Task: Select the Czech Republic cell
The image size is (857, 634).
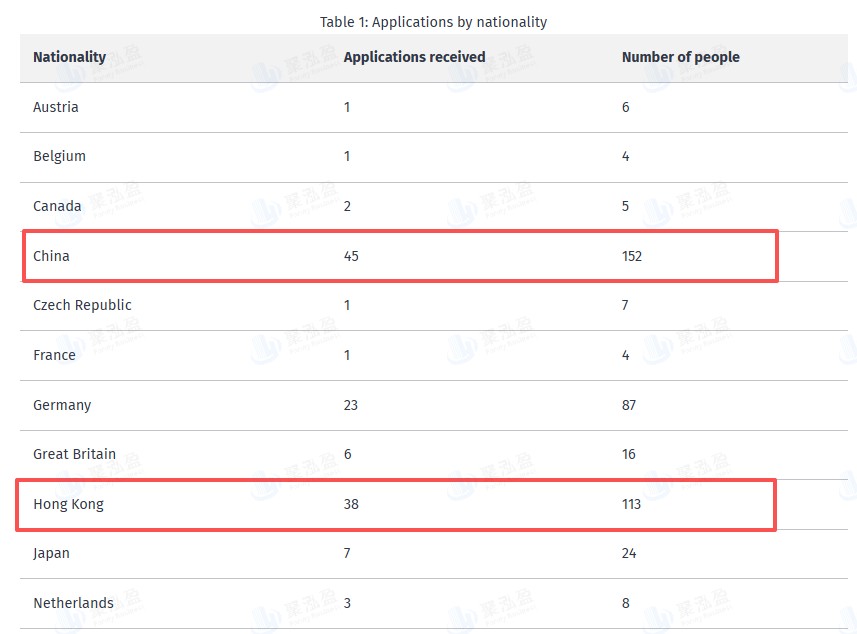Action: [x=82, y=305]
